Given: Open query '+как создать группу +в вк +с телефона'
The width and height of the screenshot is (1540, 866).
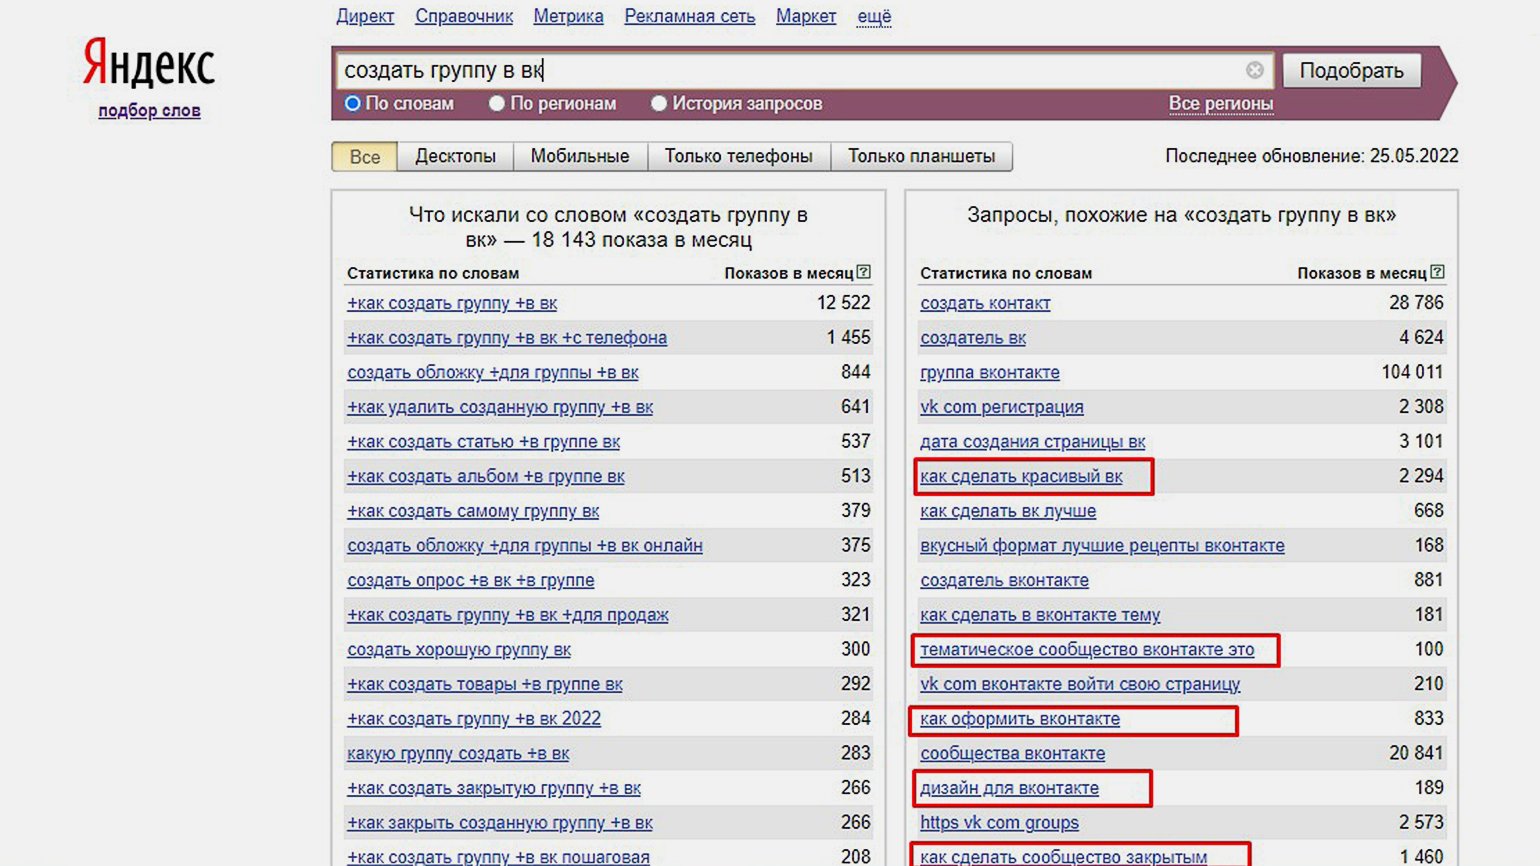Looking at the screenshot, I should tap(507, 338).
